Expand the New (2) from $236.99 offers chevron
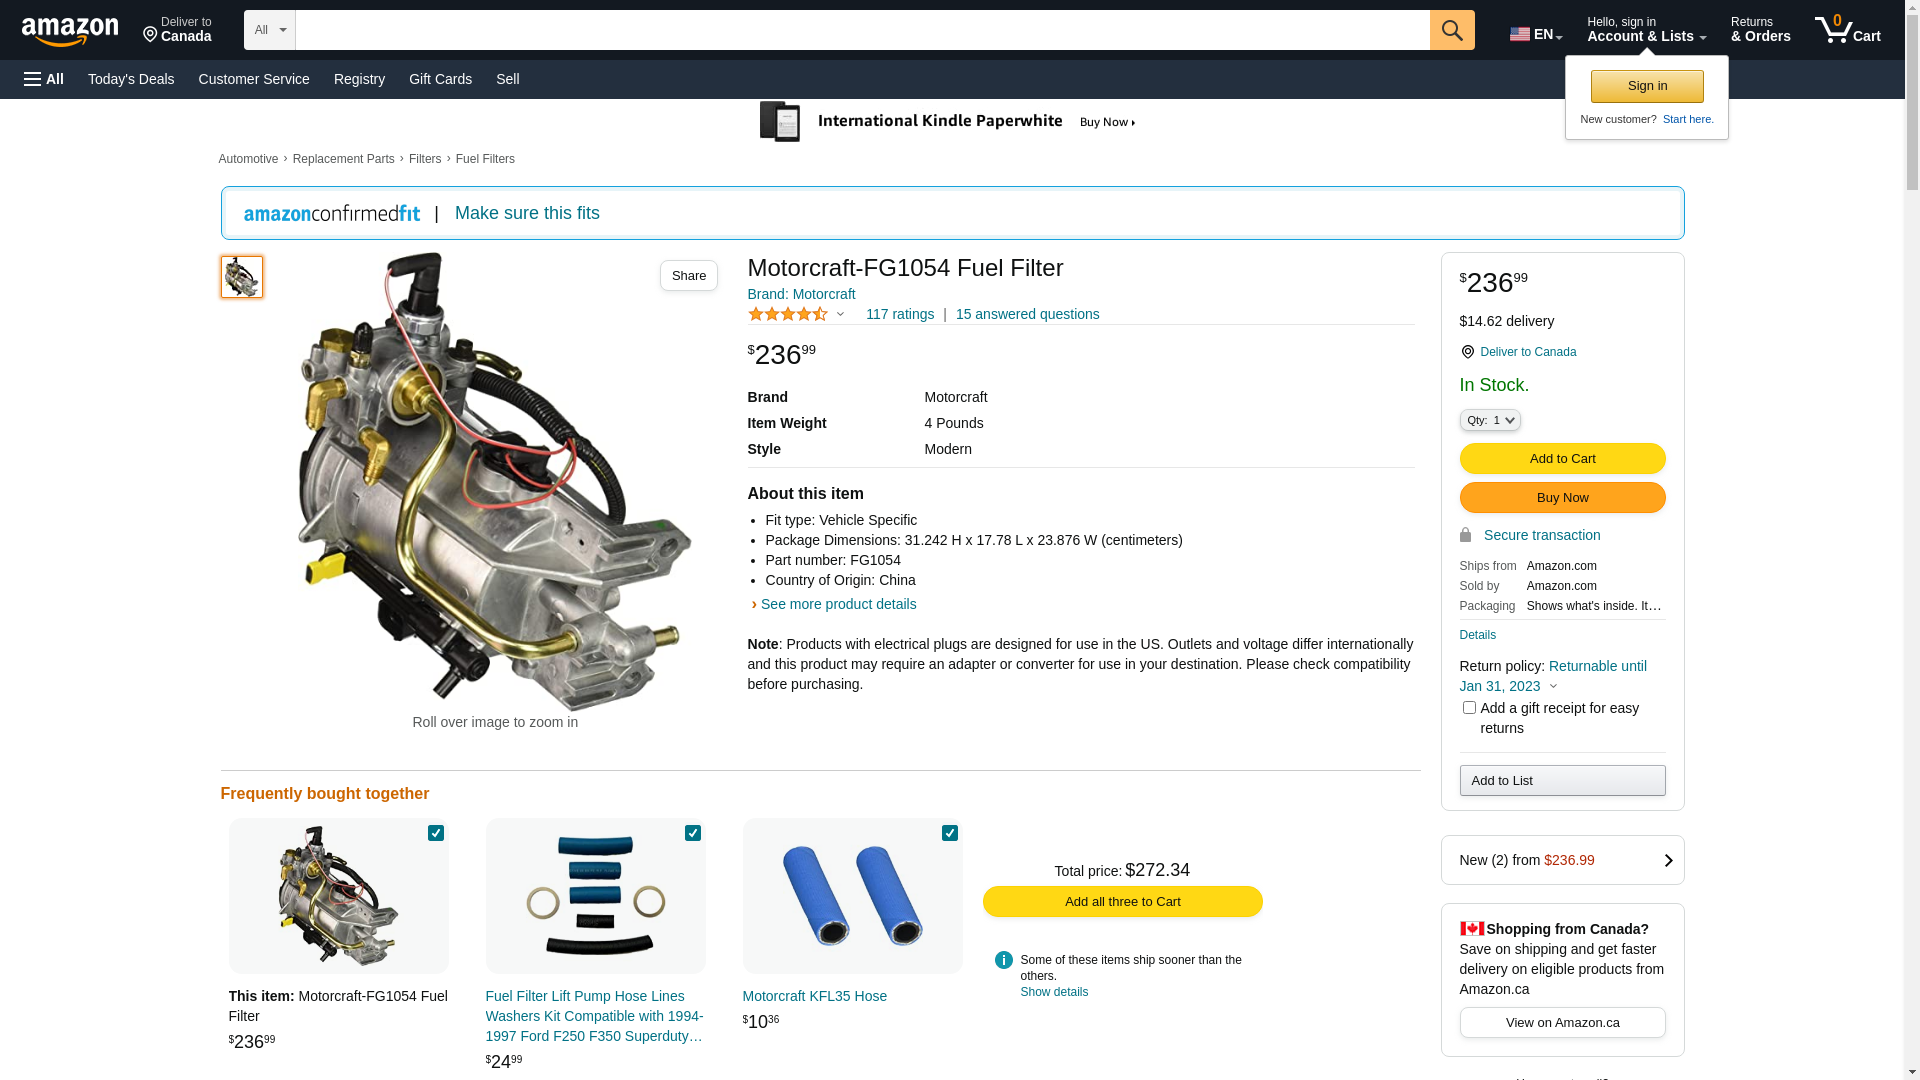Screen dimensions: 1920x1080 pos(1668,860)
